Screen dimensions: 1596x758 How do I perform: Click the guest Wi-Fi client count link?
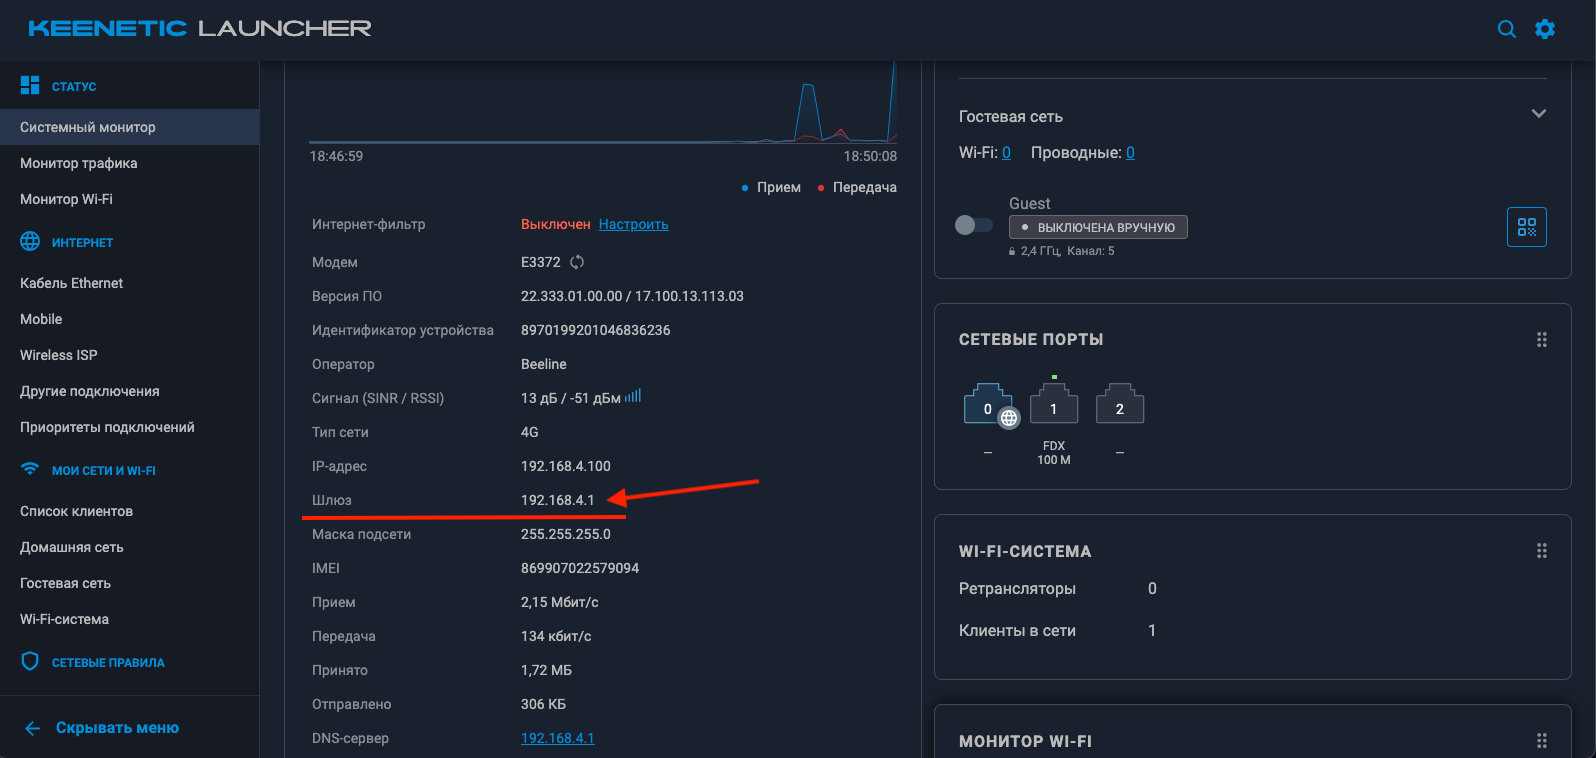pyautogui.click(x=1006, y=153)
